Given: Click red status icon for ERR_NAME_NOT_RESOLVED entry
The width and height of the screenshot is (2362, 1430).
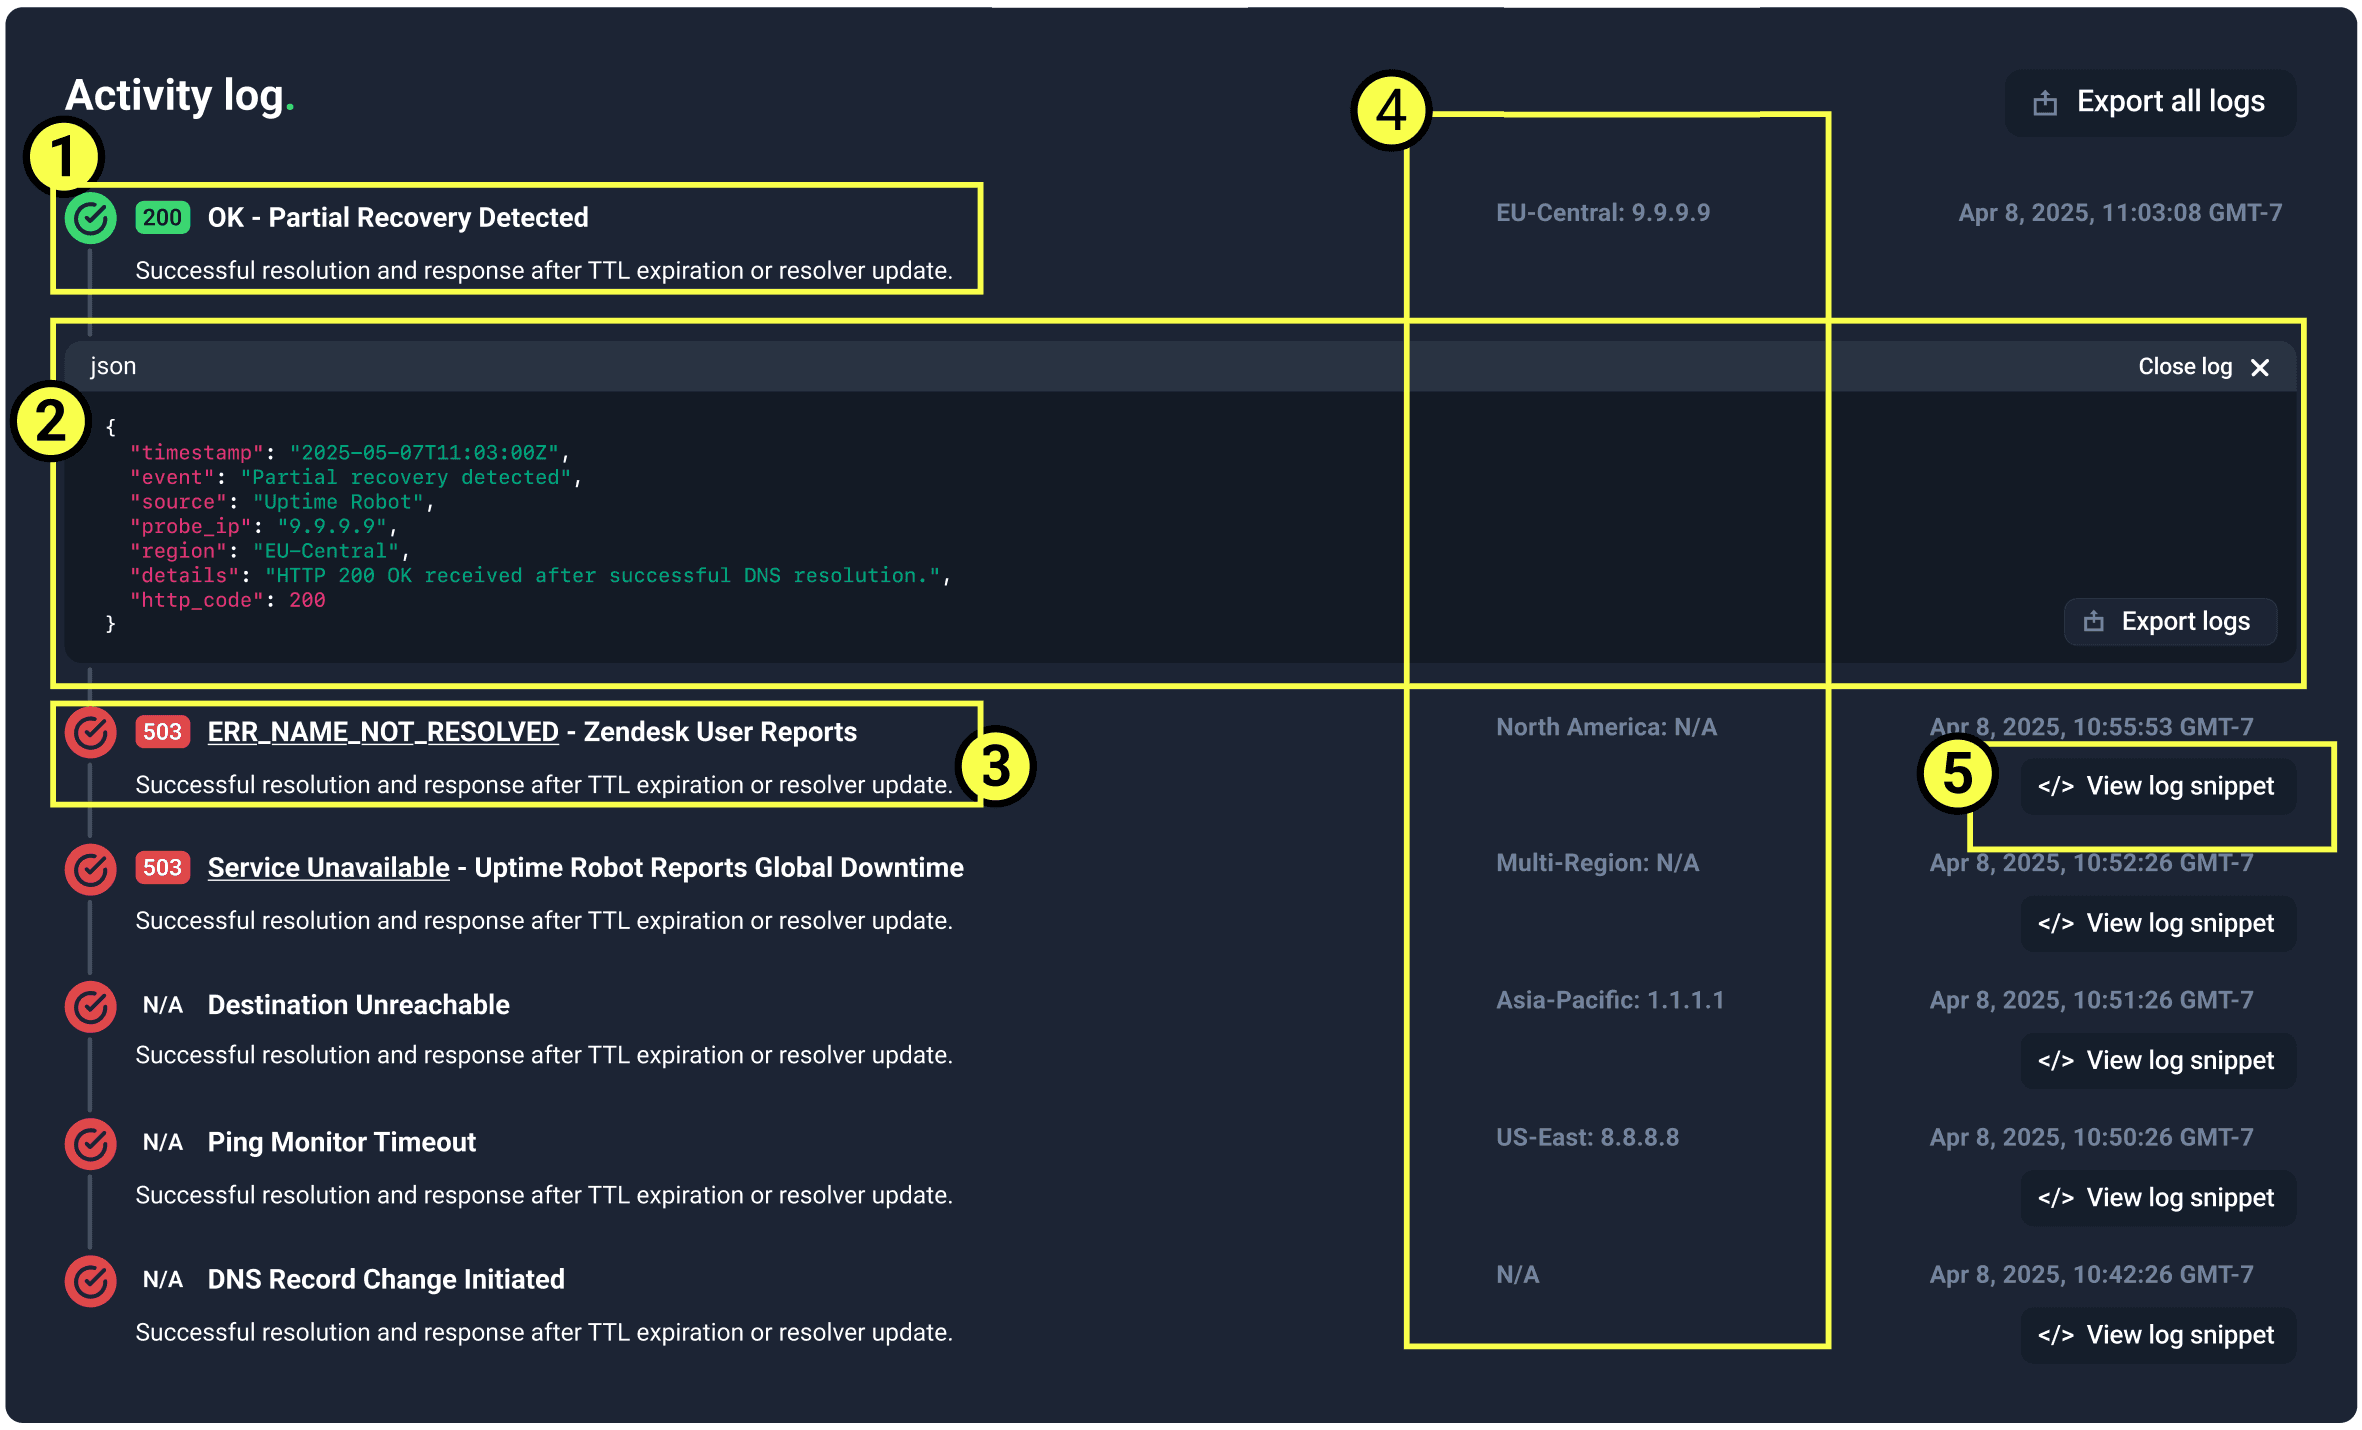Looking at the screenshot, I should coord(91,733).
